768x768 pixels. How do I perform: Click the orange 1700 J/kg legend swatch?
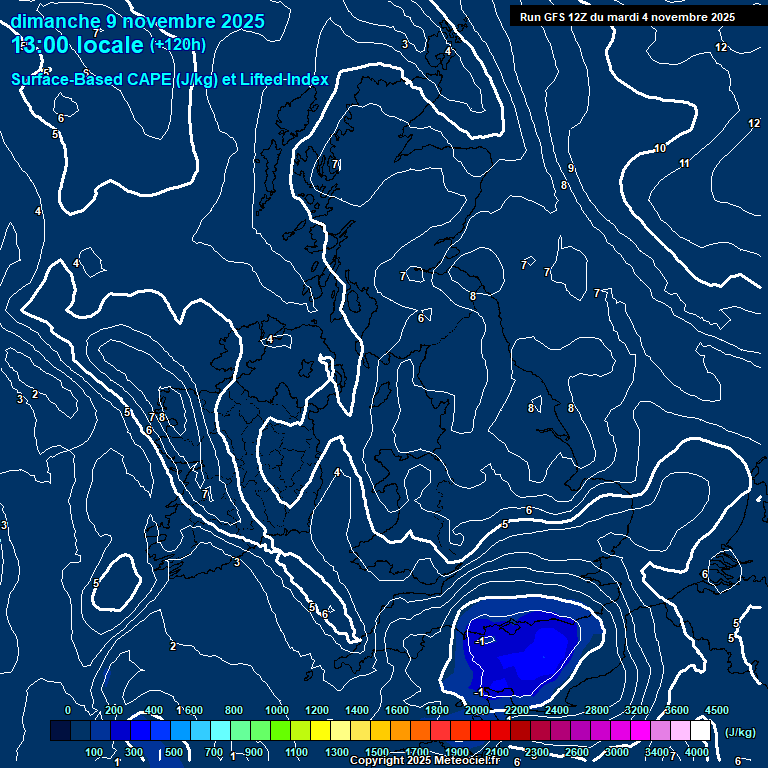tap(420, 732)
